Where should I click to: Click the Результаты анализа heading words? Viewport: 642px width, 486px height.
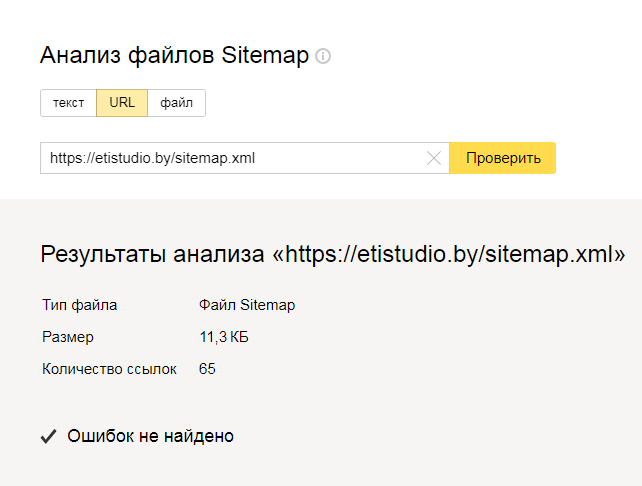tap(152, 254)
